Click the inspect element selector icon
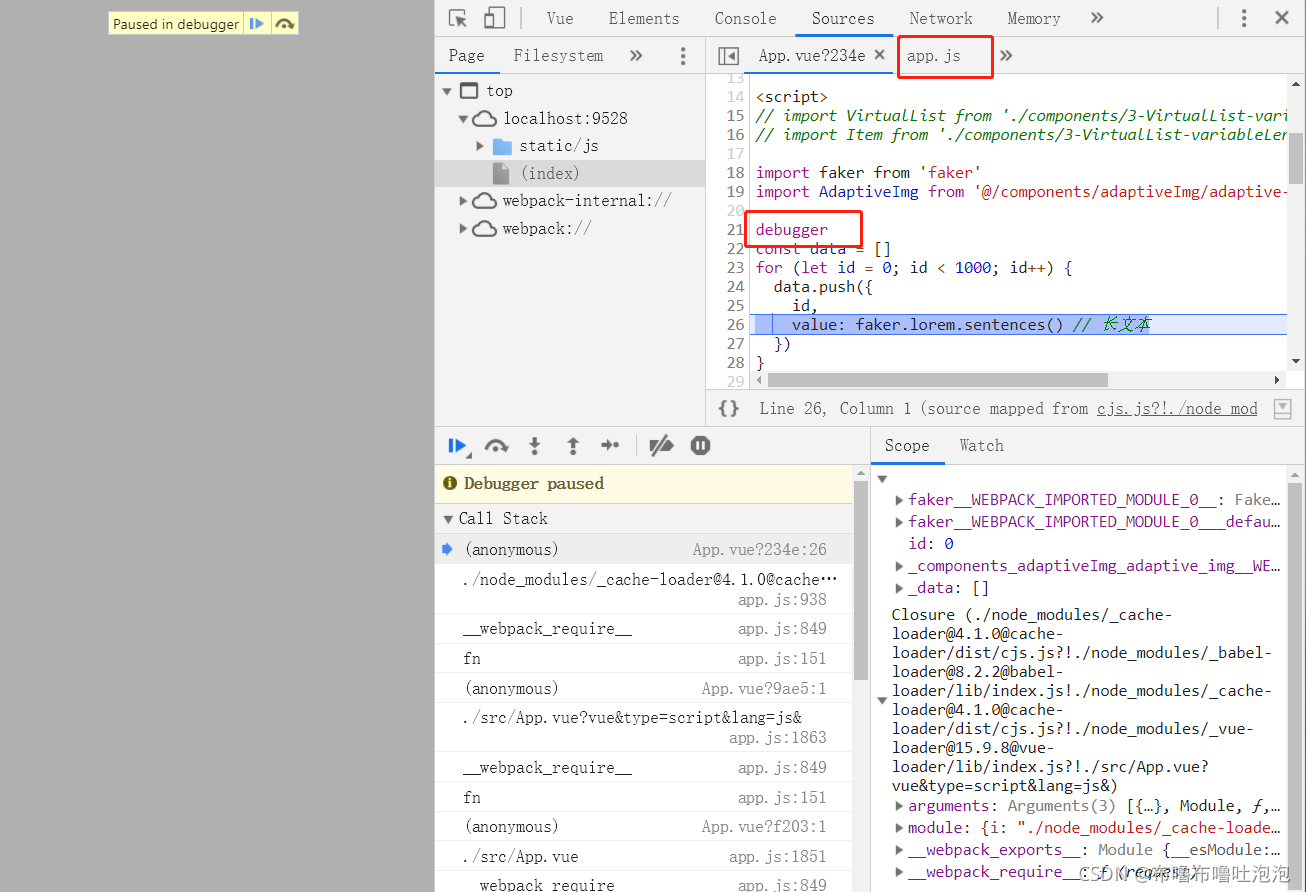The width and height of the screenshot is (1306, 892). click(x=458, y=18)
